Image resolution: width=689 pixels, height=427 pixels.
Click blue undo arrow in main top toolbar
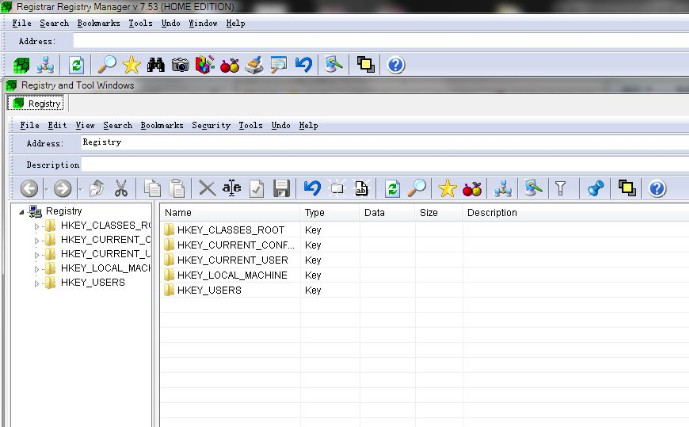coord(304,65)
